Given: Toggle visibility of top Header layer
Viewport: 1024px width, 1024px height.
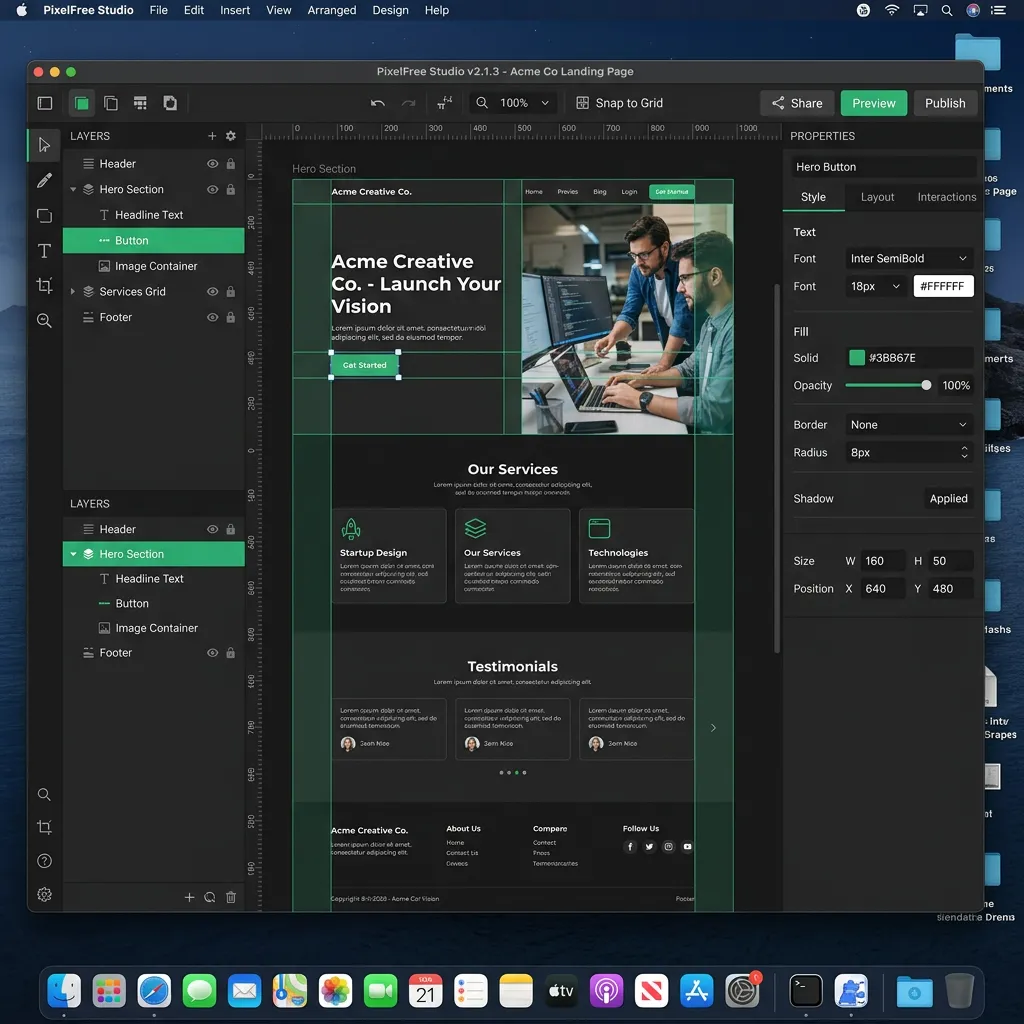Looking at the screenshot, I should [x=212, y=164].
